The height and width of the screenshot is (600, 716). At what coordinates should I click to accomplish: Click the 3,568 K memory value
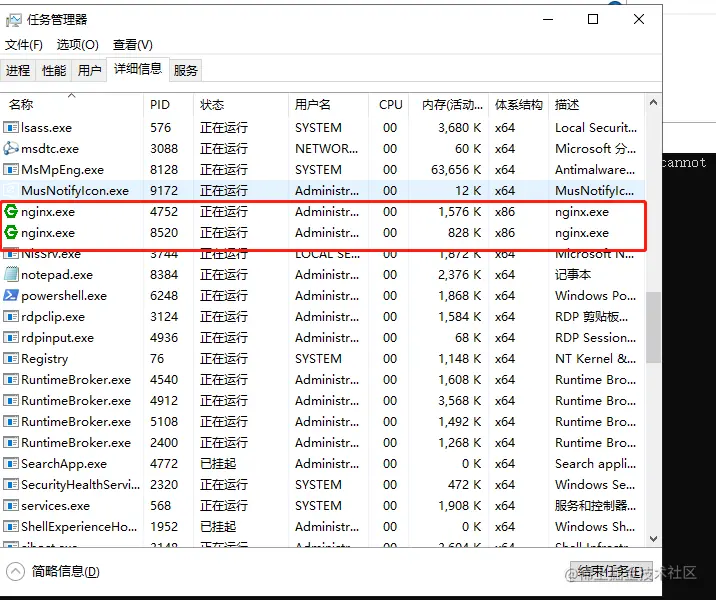coord(460,400)
